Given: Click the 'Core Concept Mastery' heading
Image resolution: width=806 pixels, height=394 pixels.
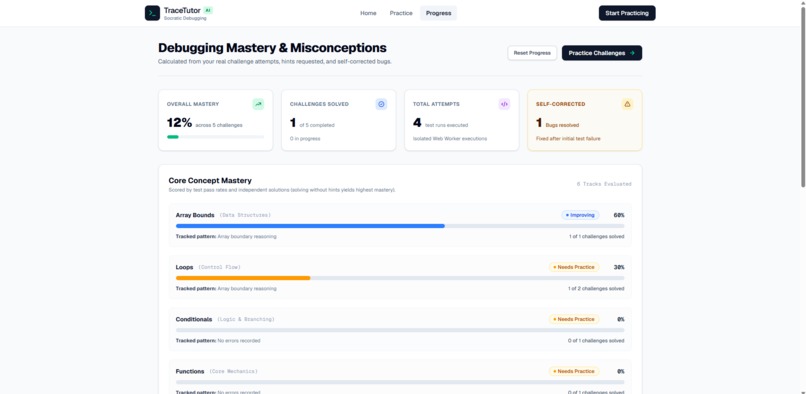Looking at the screenshot, I should [x=210, y=181].
